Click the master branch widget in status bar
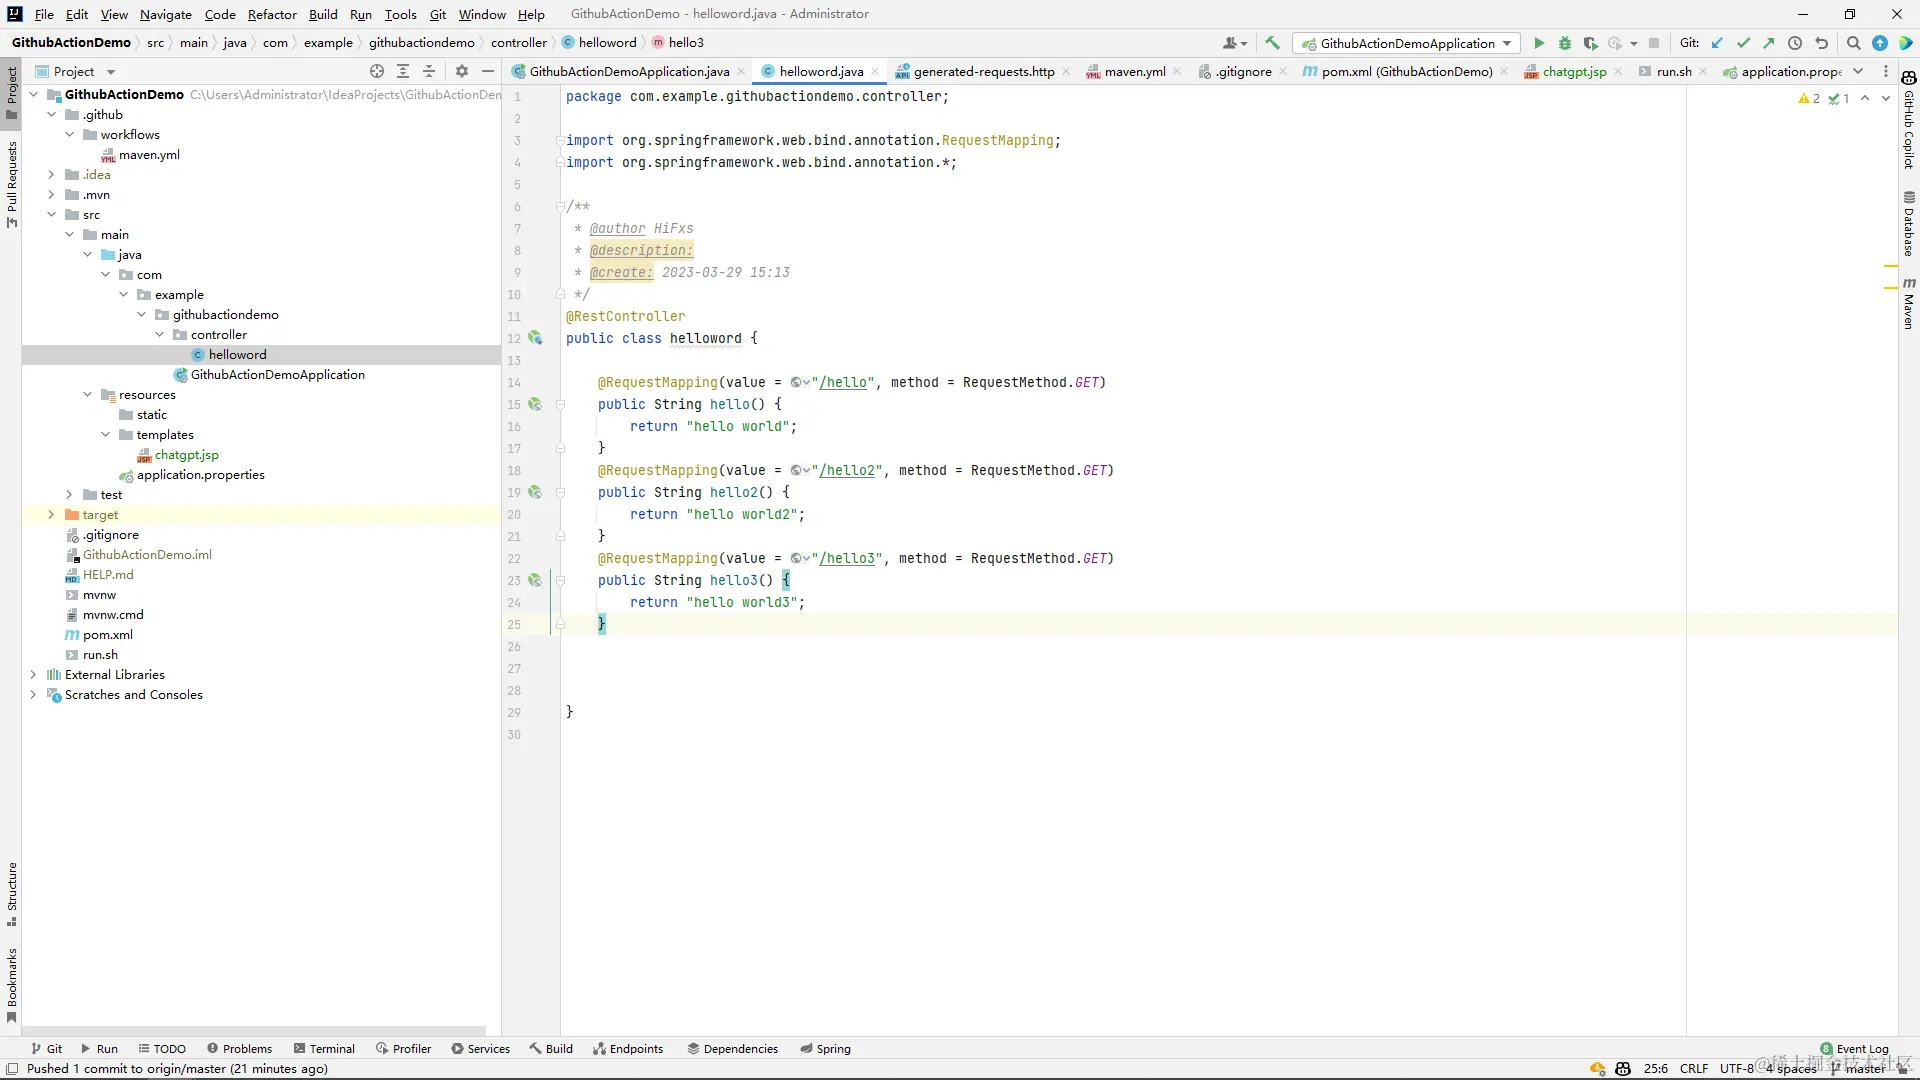Screen dimensions: 1920x1080 click(x=1863, y=1069)
